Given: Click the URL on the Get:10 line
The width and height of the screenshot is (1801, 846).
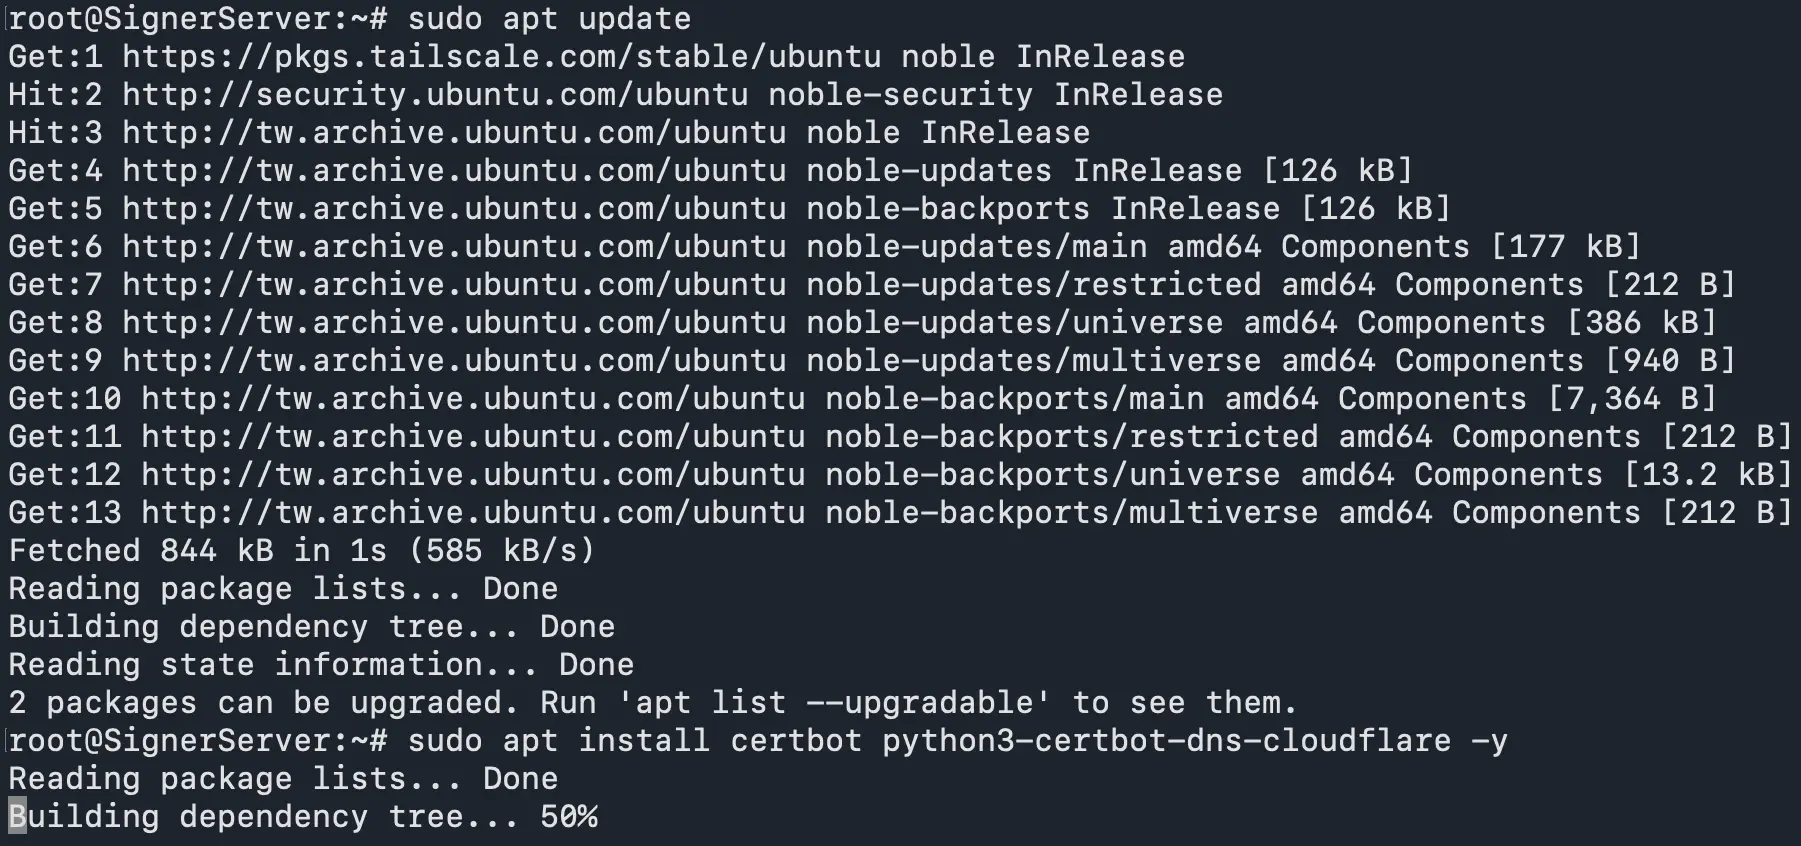Looking at the screenshot, I should coord(473,399).
